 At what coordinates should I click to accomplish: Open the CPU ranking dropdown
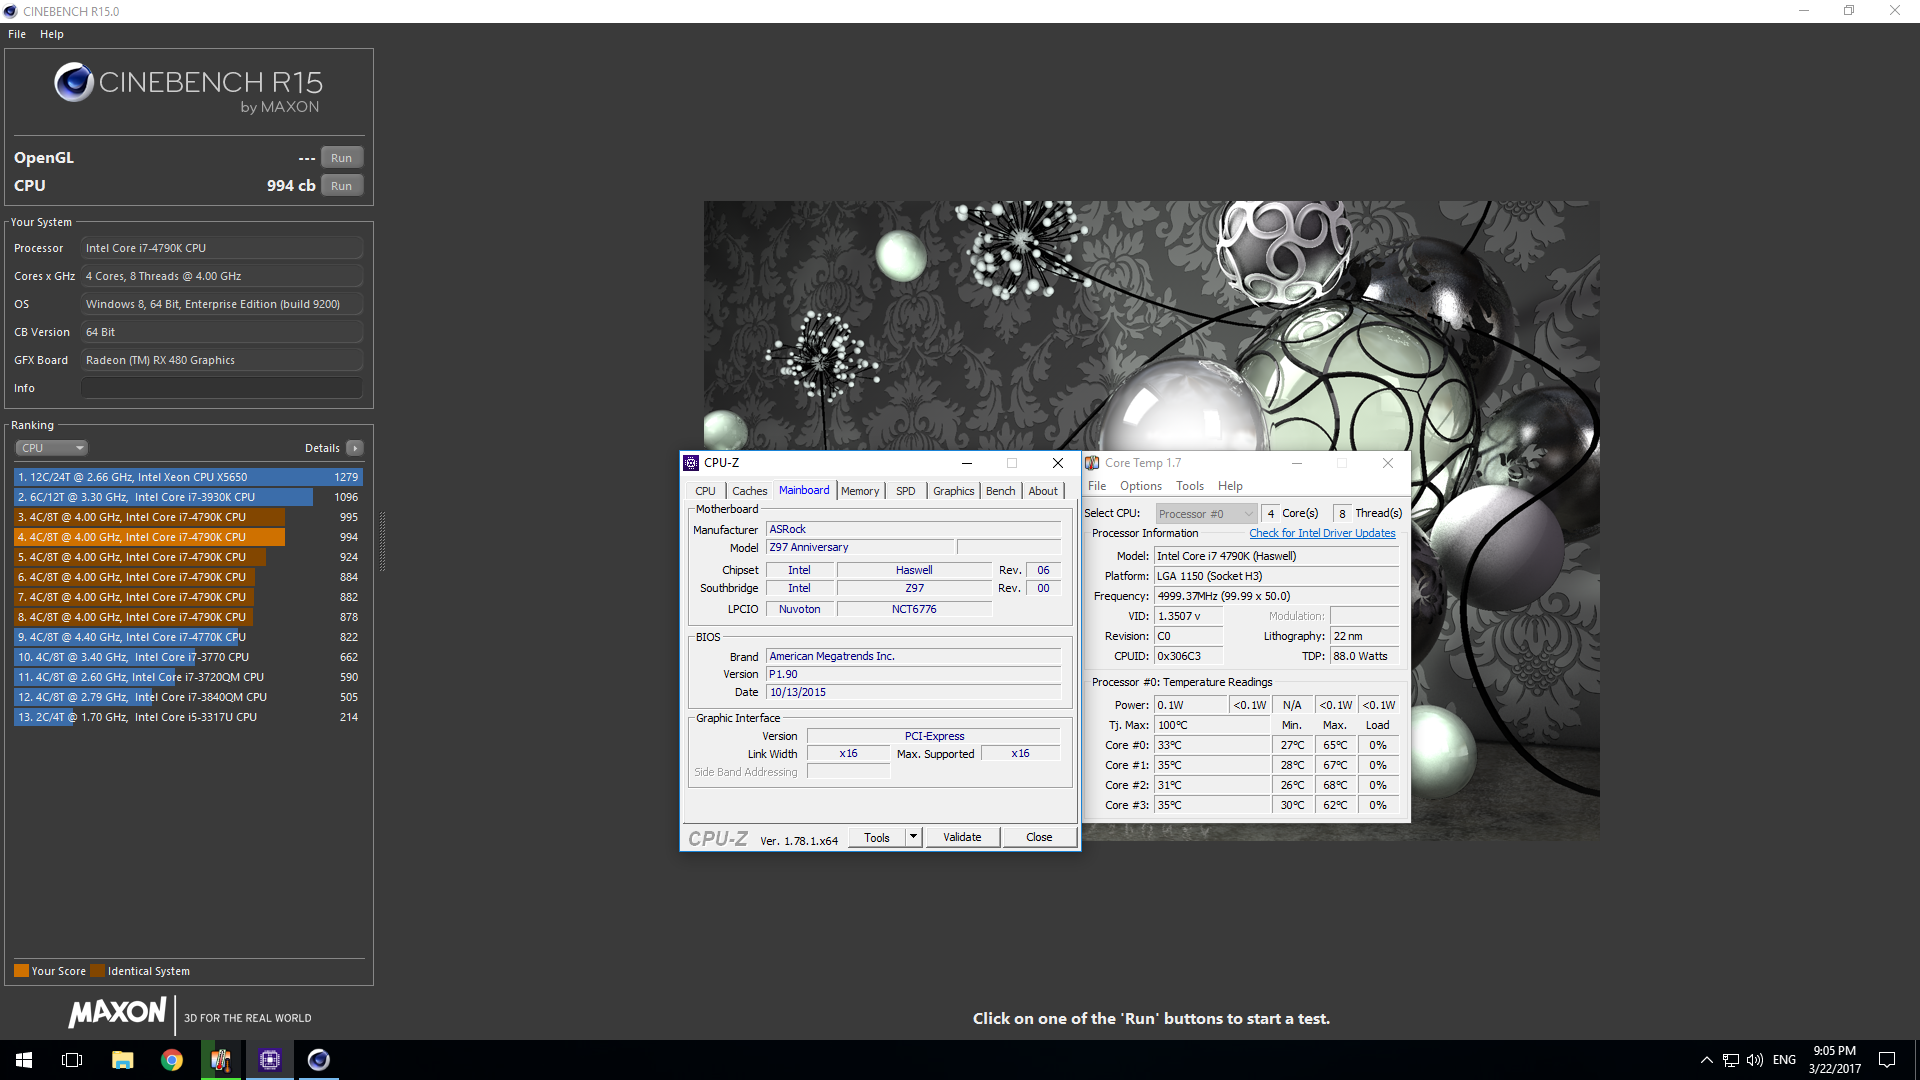pyautogui.click(x=51, y=448)
